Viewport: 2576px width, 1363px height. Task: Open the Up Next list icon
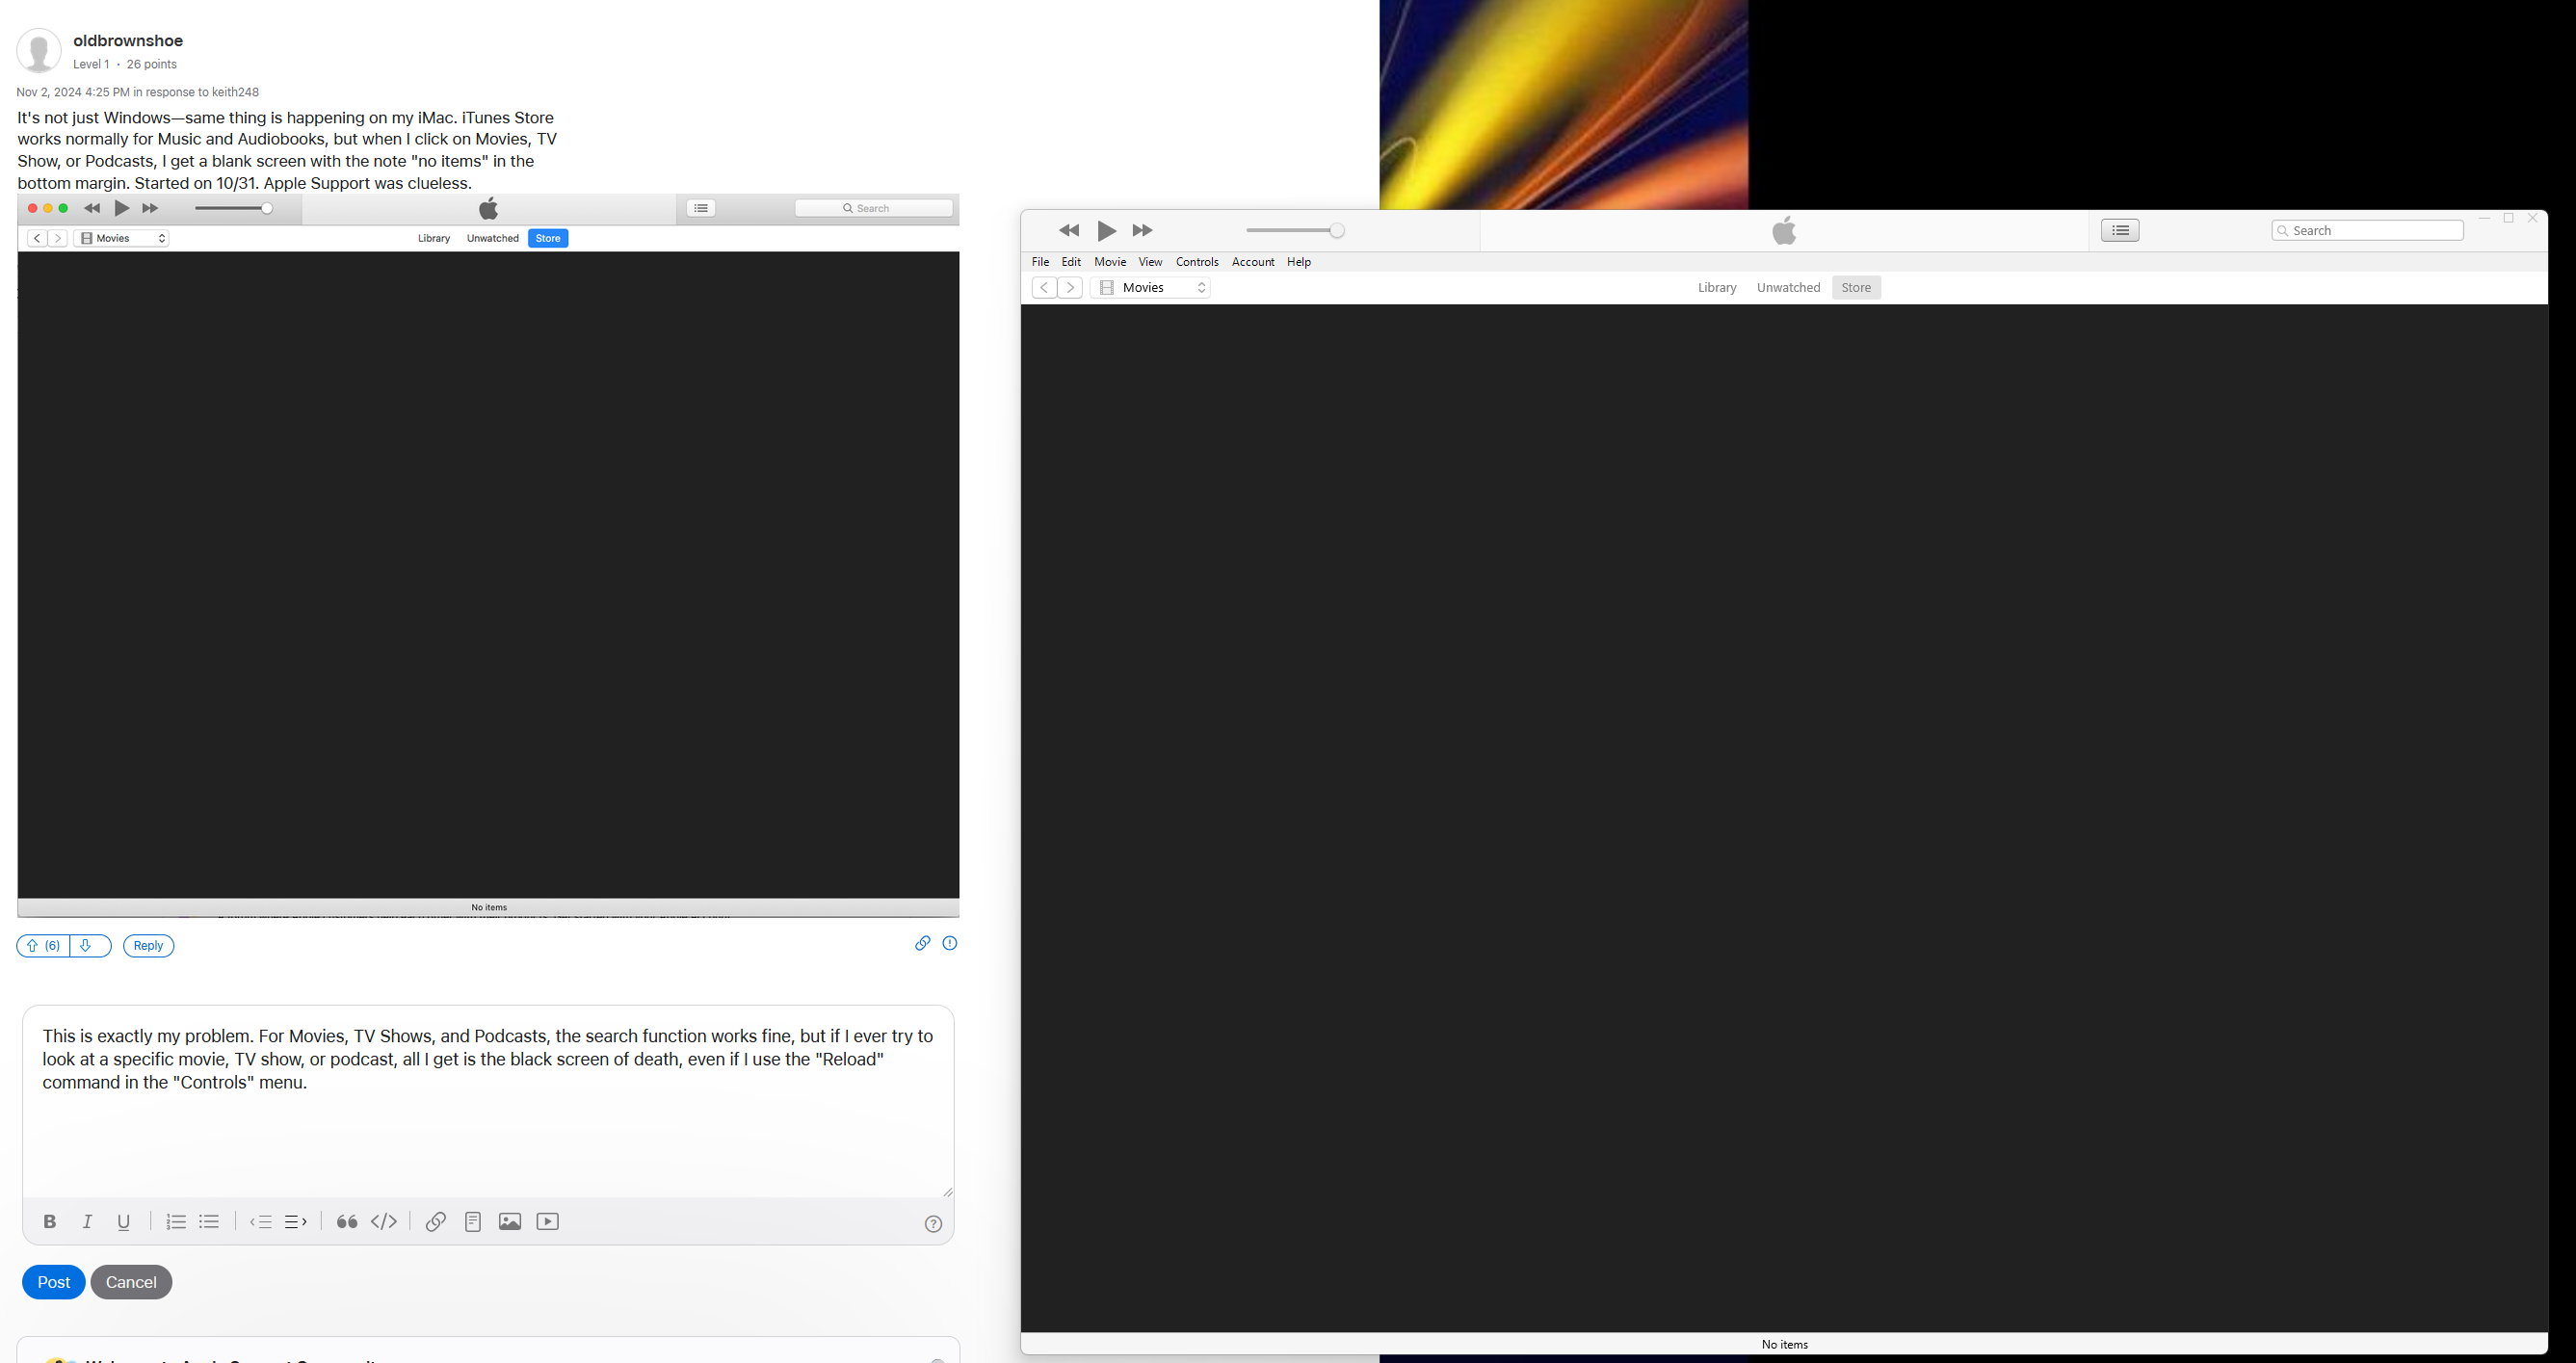(x=2120, y=231)
